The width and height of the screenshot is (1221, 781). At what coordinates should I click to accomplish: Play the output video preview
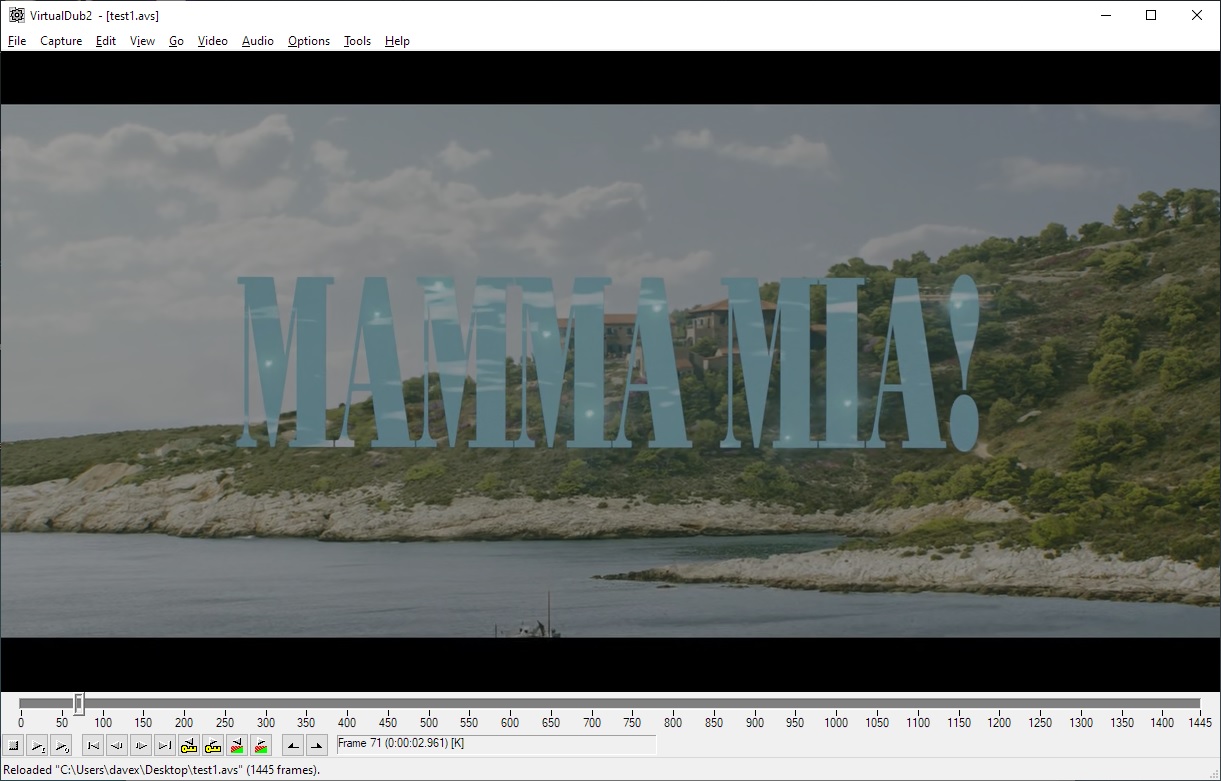[61, 745]
